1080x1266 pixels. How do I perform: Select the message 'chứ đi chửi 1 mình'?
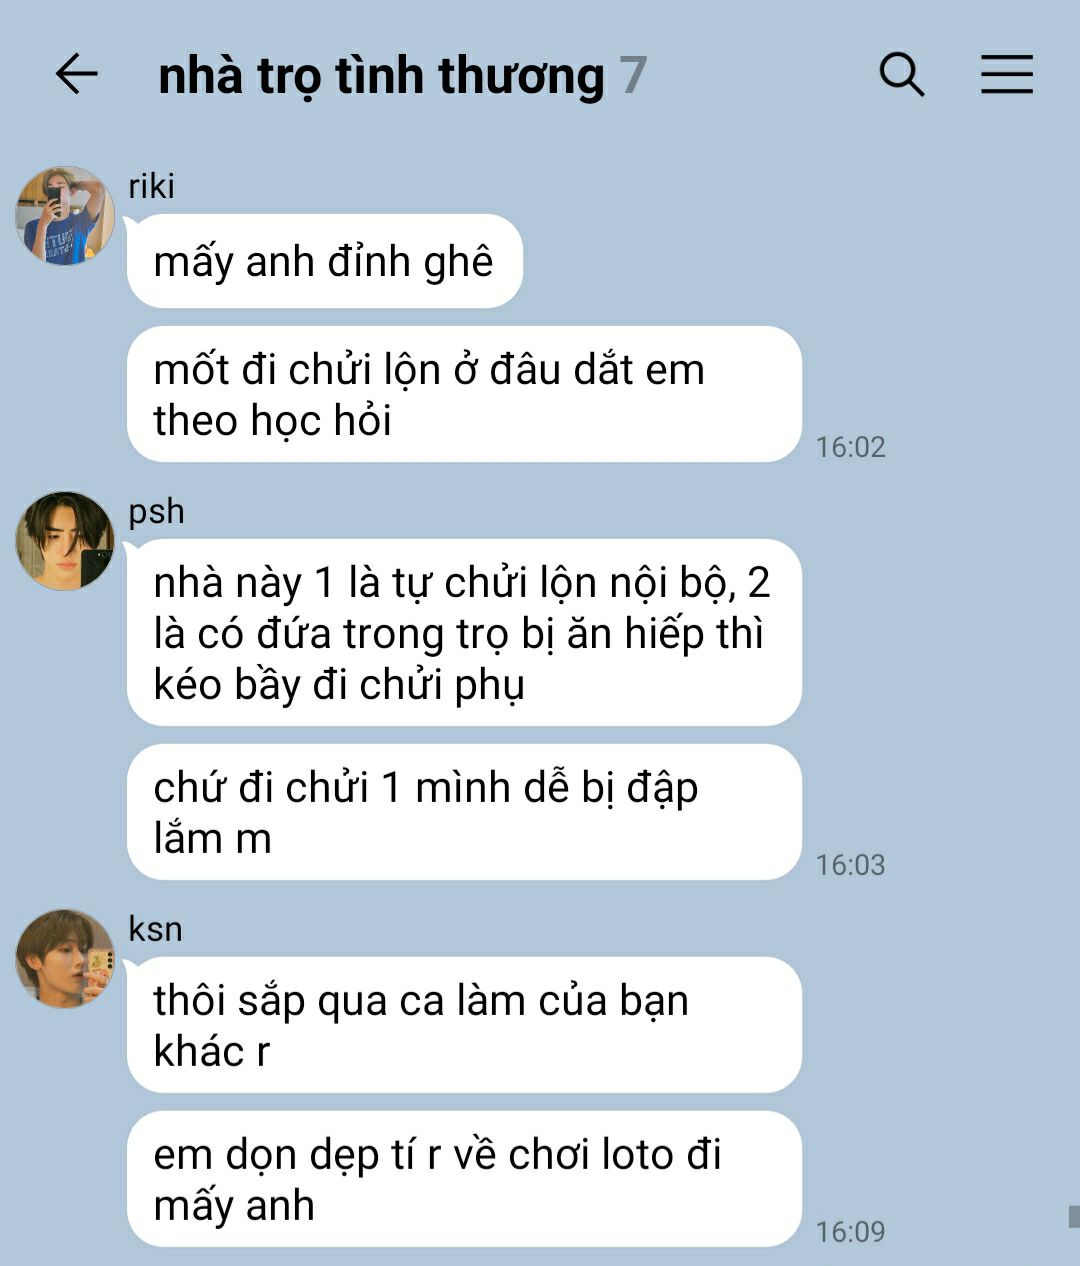pyautogui.click(x=464, y=812)
